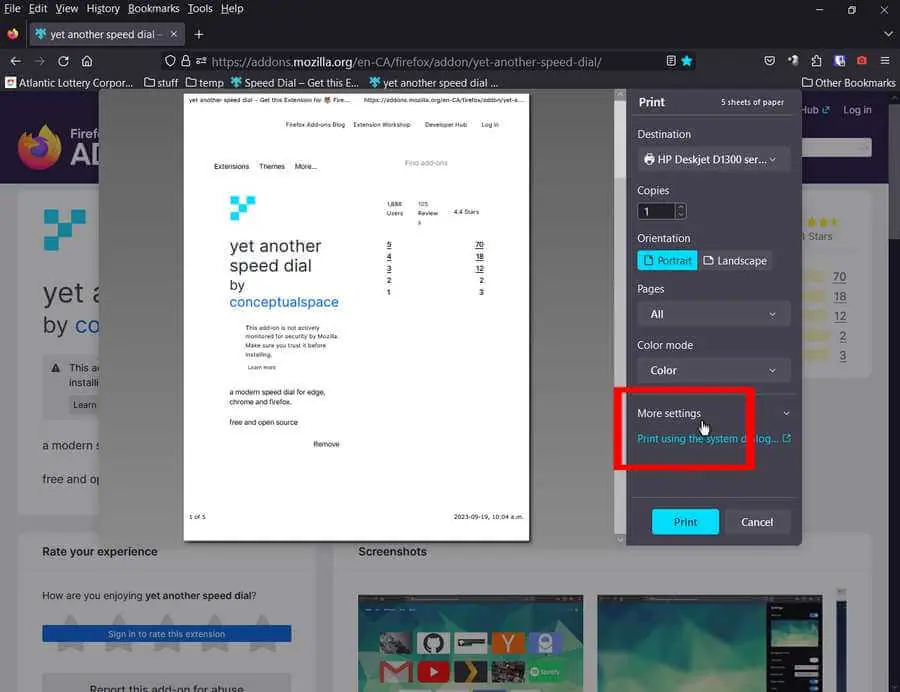The height and width of the screenshot is (692, 900).
Task: Open the Pocket save icon
Action: click(x=770, y=61)
